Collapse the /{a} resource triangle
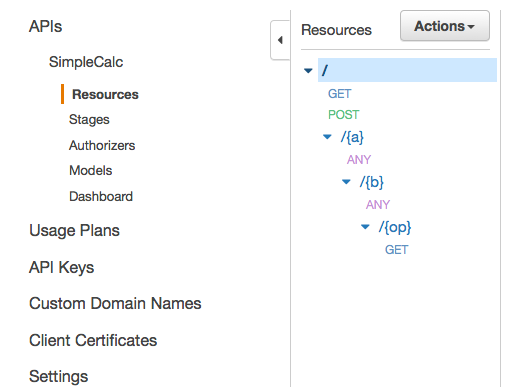This screenshot has width=507, height=387. tap(327, 137)
